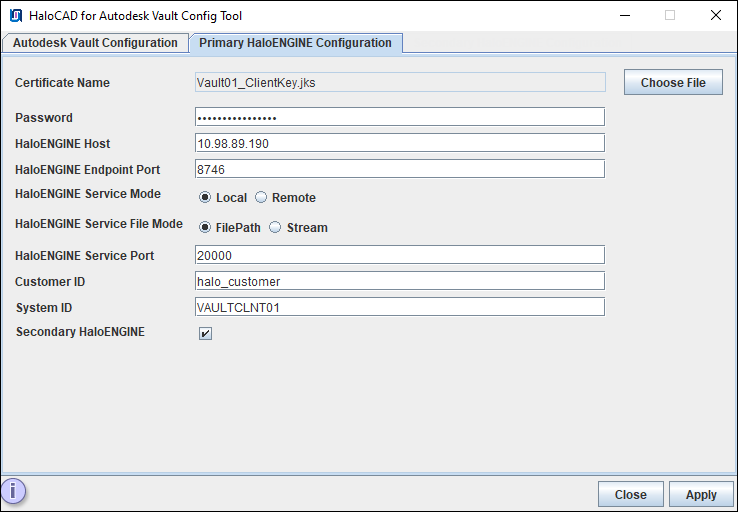
Task: Click the System ID input field
Action: [400, 307]
